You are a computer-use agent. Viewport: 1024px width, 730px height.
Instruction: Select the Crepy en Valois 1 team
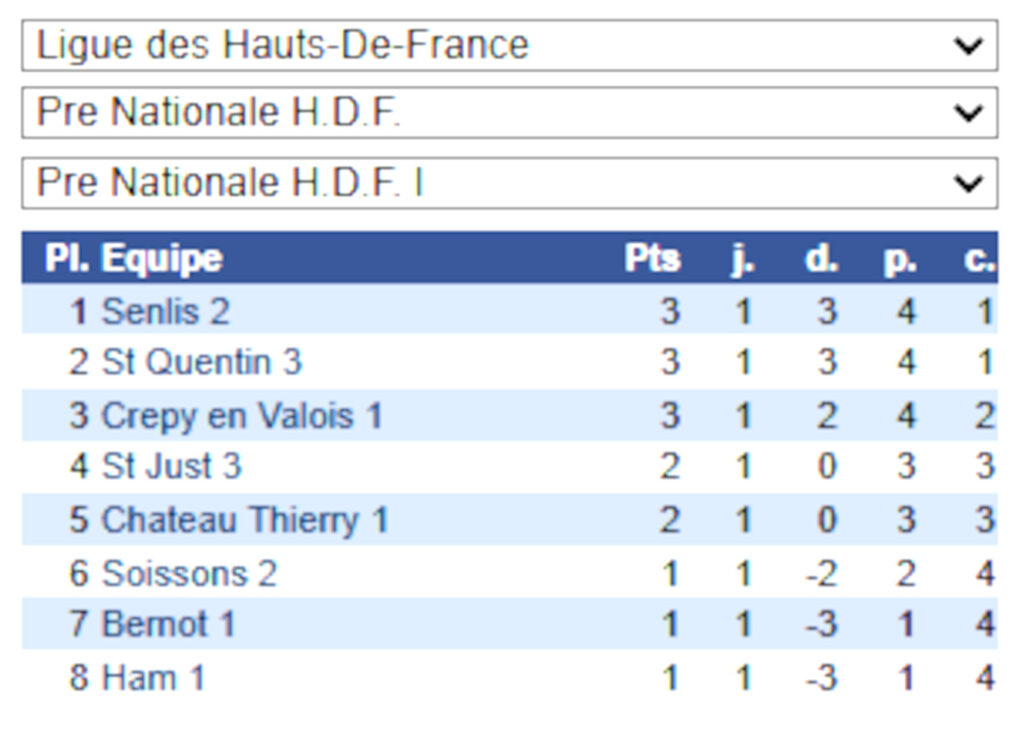point(242,415)
